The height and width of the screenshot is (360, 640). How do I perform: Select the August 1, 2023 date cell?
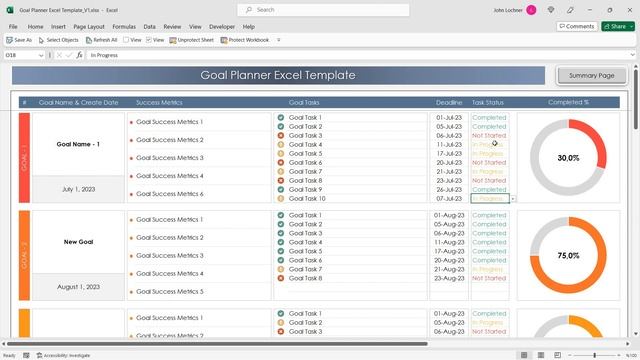(78, 287)
